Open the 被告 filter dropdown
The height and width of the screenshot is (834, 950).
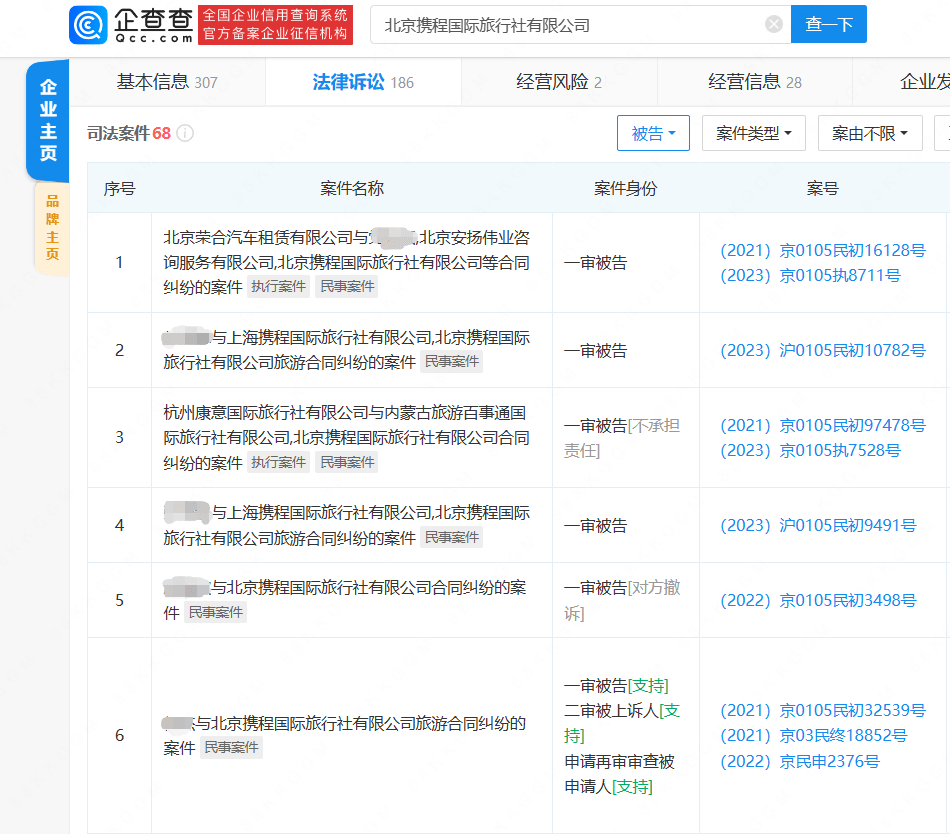point(653,133)
